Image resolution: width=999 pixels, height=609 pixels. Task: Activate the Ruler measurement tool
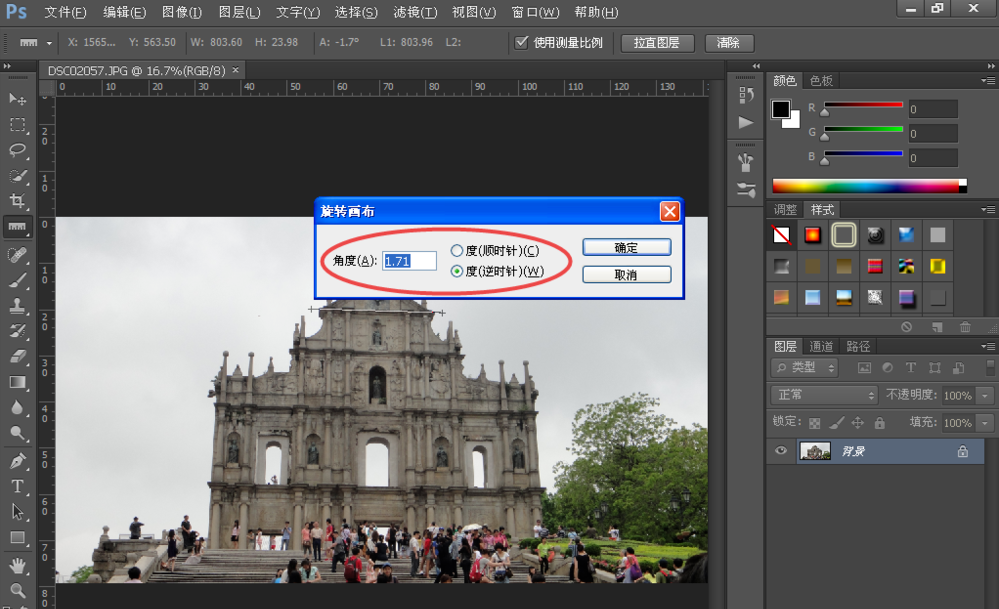tap(17, 227)
